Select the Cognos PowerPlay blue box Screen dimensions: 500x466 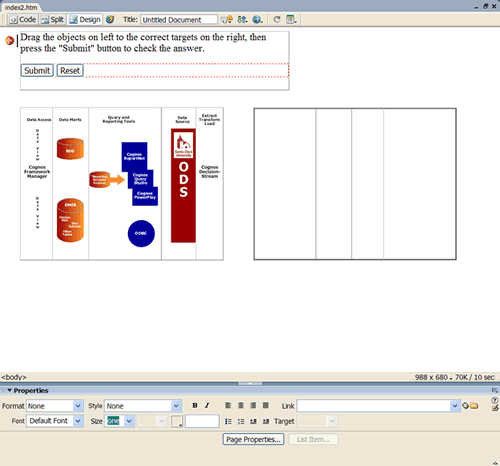pyautogui.click(x=145, y=196)
